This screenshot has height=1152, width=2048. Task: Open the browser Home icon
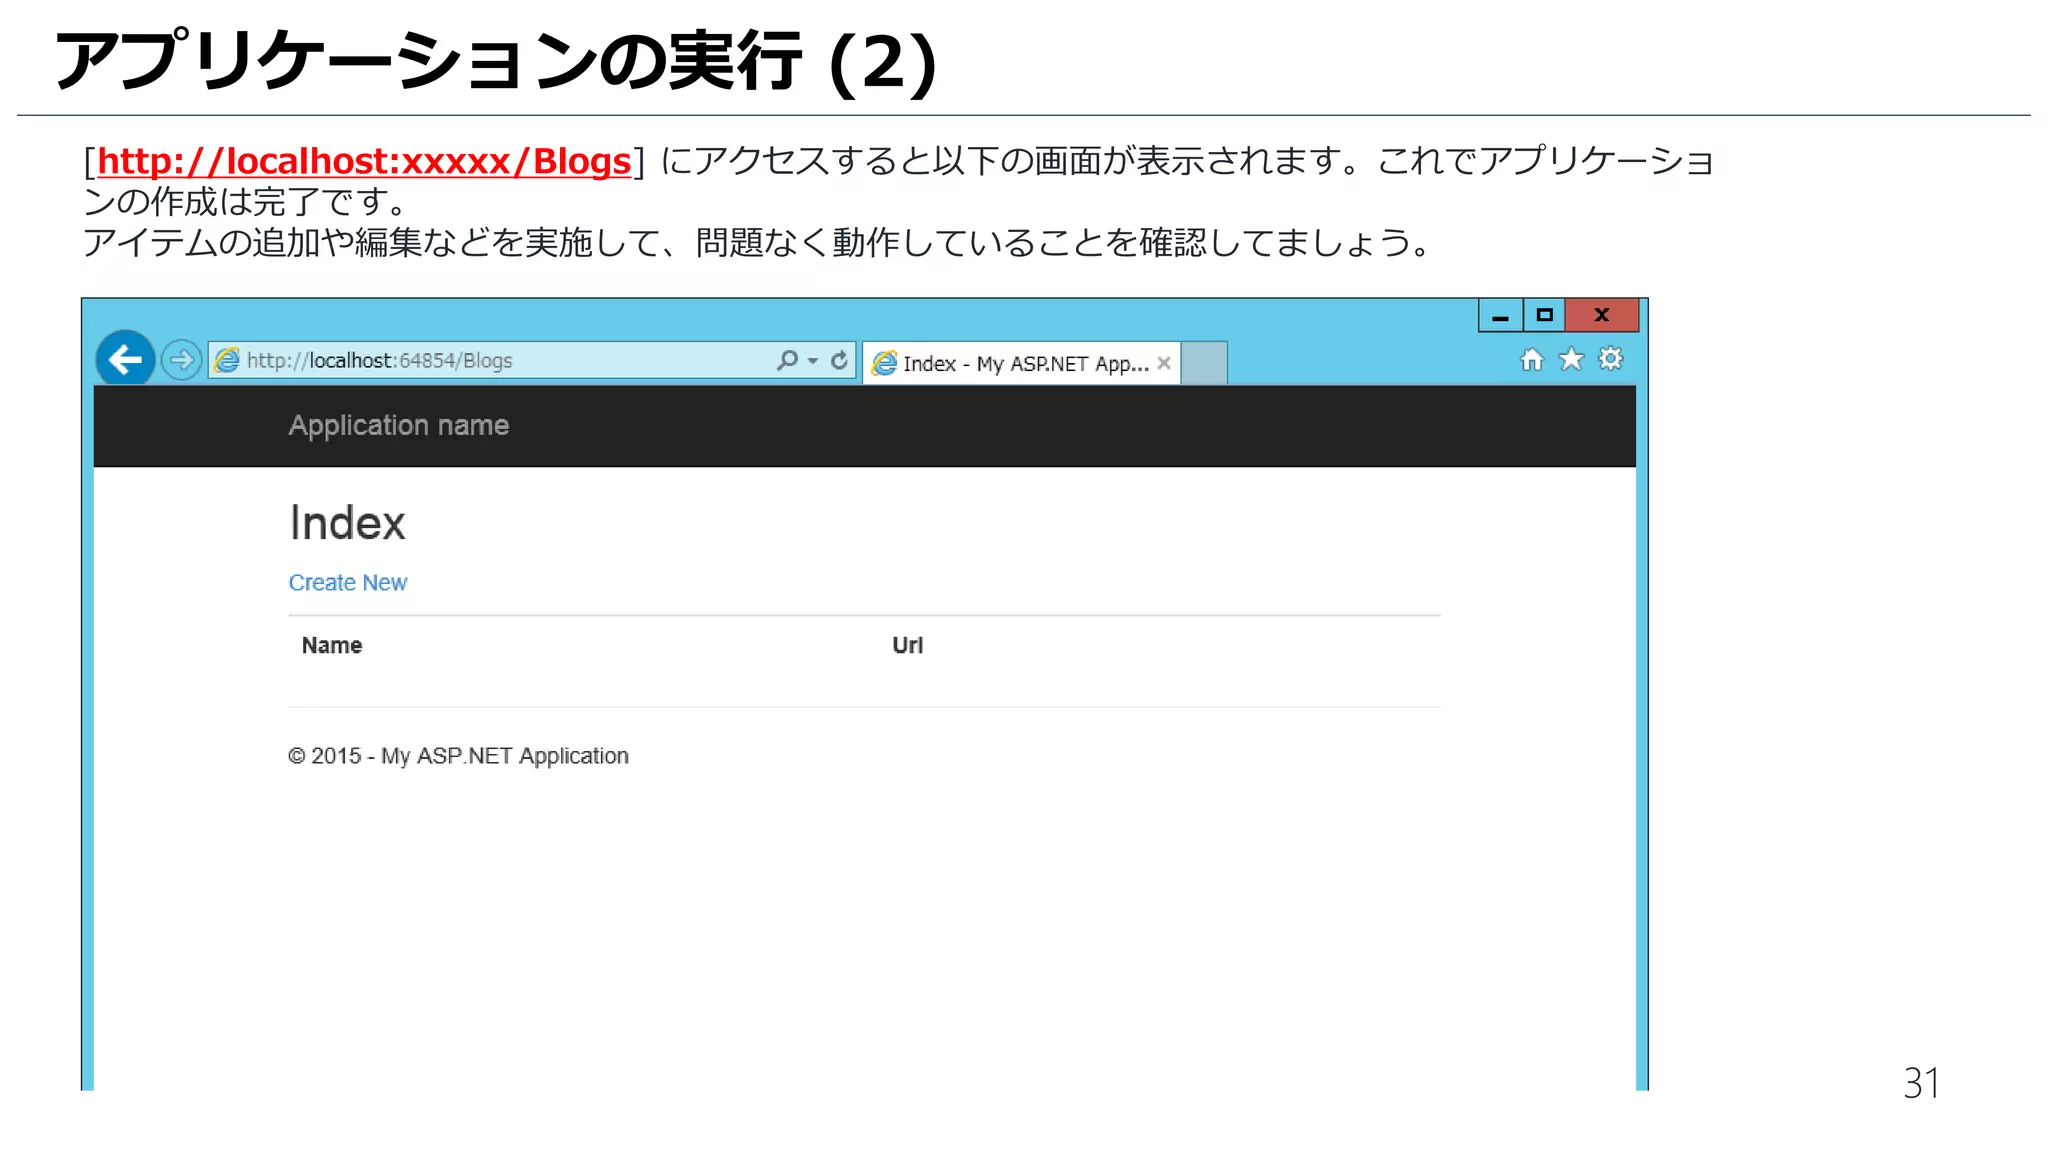1532,359
